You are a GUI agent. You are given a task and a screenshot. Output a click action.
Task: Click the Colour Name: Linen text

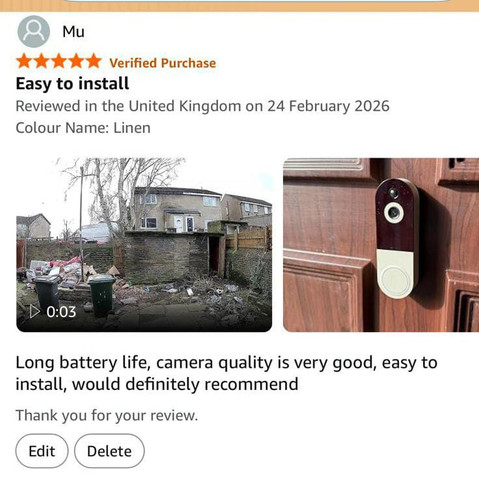(83, 128)
